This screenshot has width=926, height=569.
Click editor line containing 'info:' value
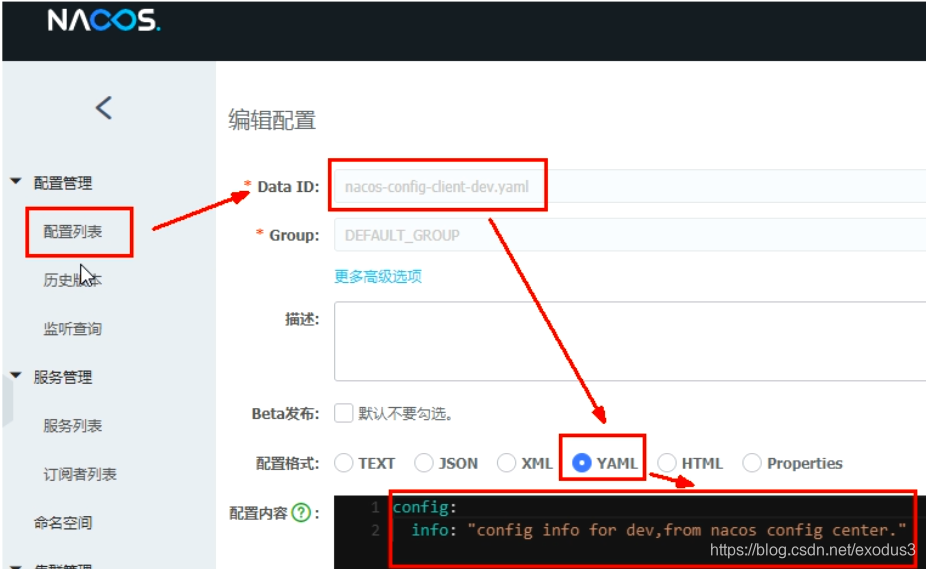tap(658, 529)
